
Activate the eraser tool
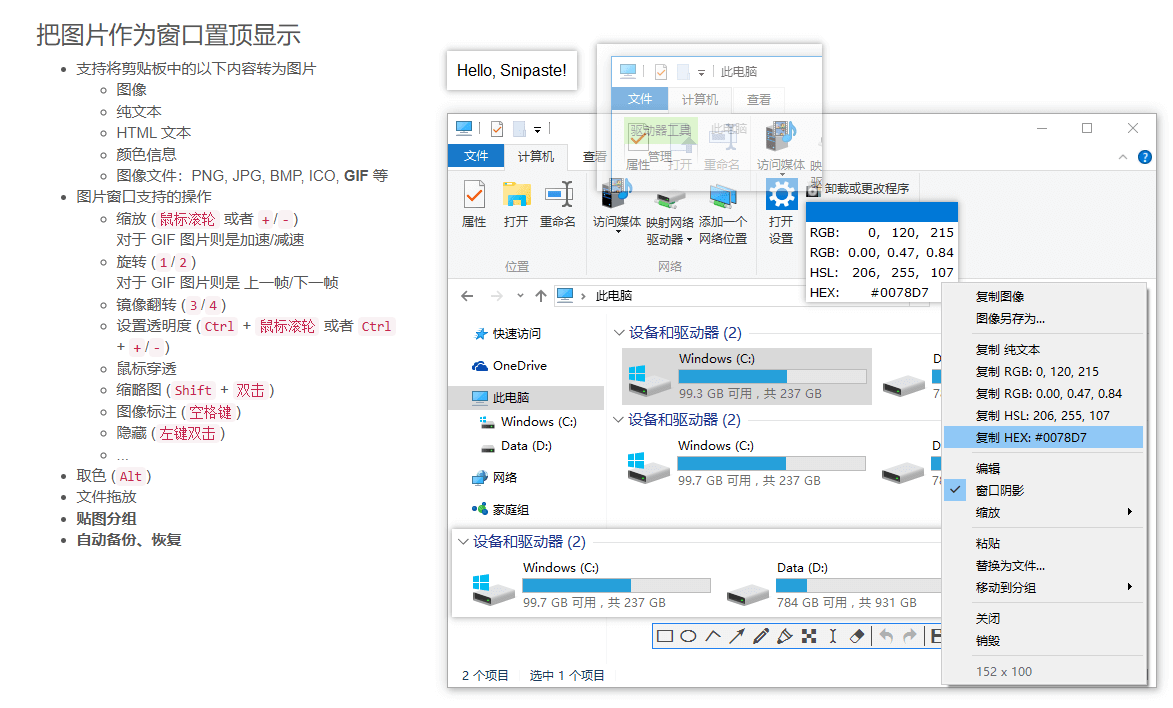point(856,636)
